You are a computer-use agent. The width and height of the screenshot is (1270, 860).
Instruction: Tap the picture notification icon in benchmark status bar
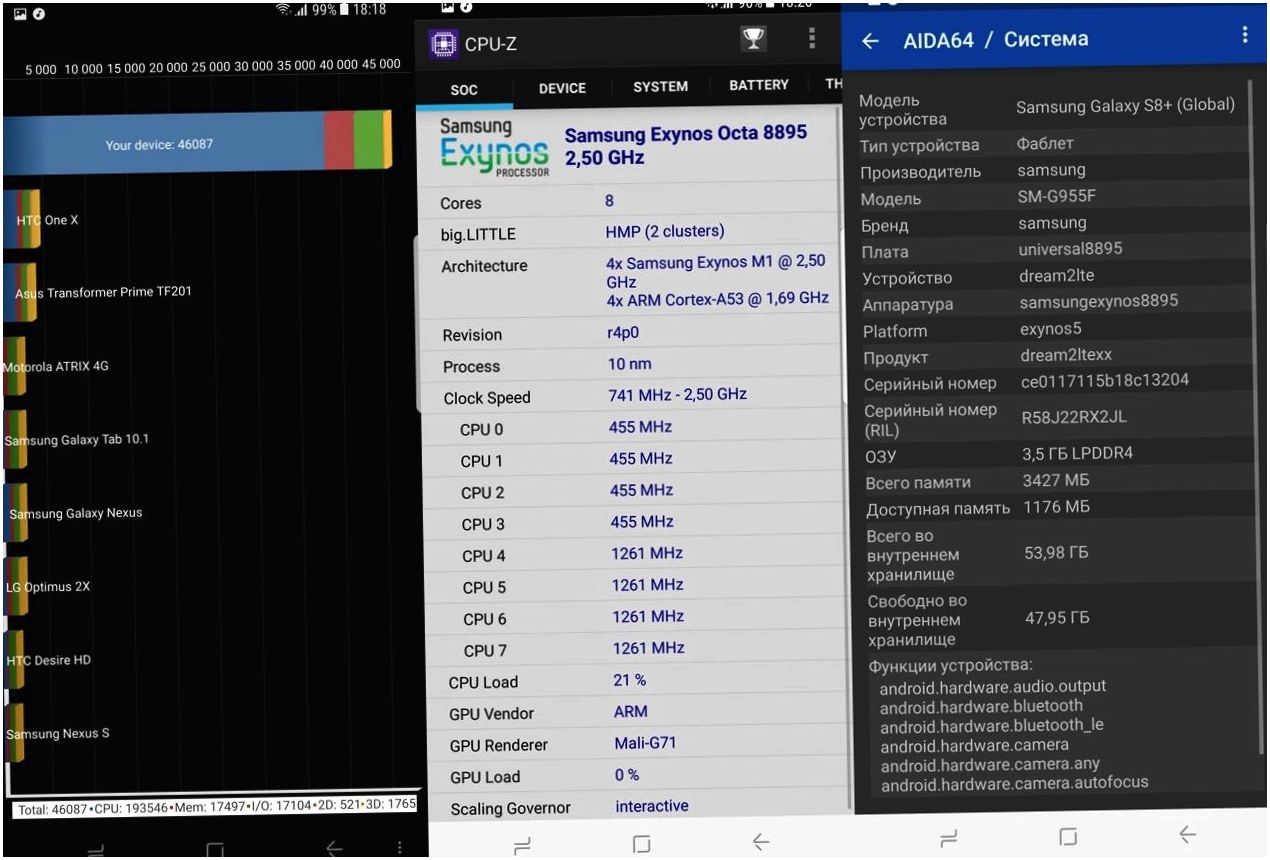coord(20,15)
